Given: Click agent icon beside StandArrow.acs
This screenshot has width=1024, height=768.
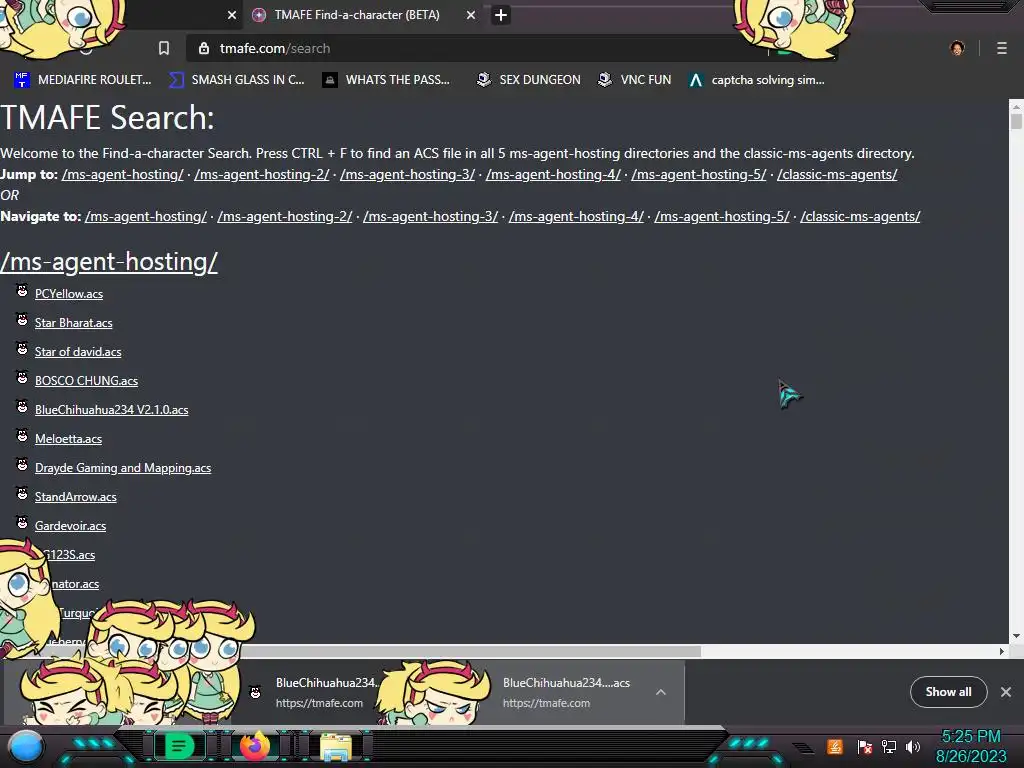Looking at the screenshot, I should pyautogui.click(x=22, y=494).
